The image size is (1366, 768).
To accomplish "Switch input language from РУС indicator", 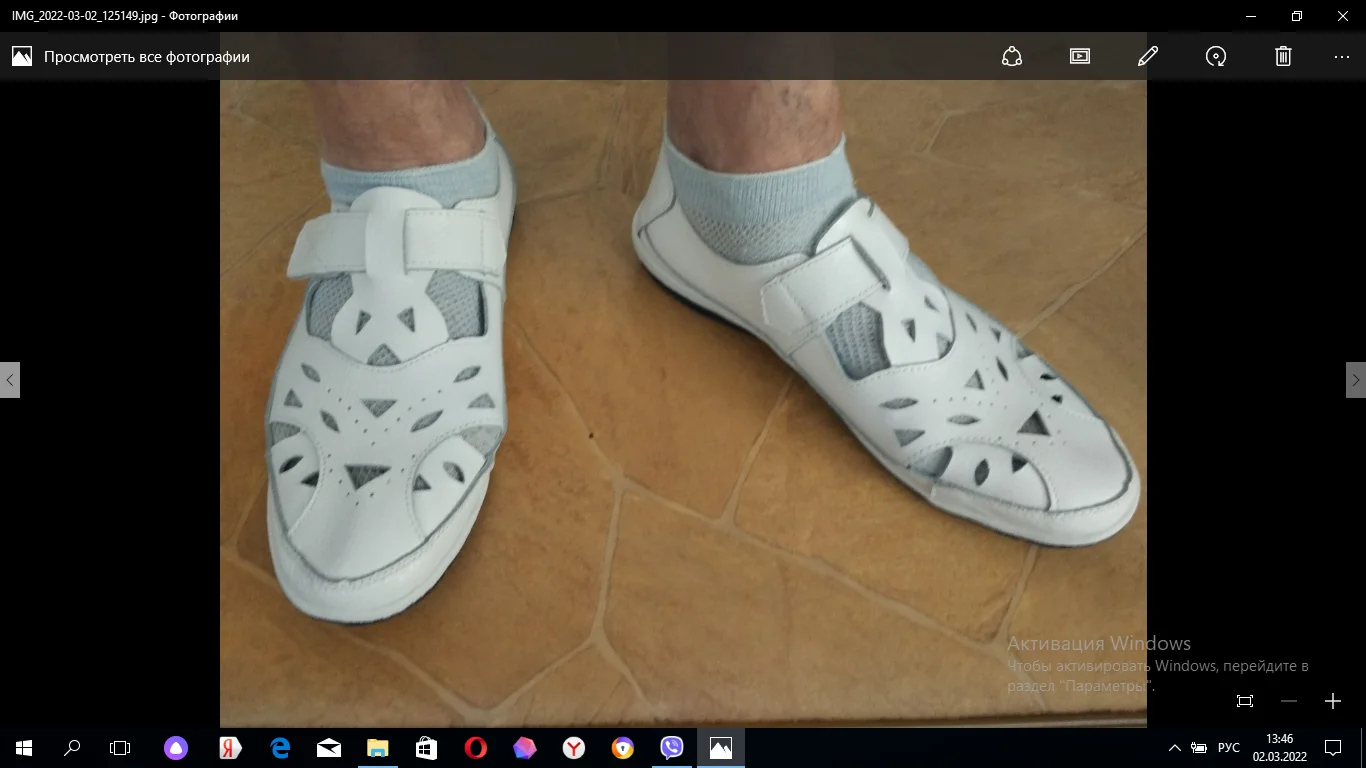I will 1228,748.
